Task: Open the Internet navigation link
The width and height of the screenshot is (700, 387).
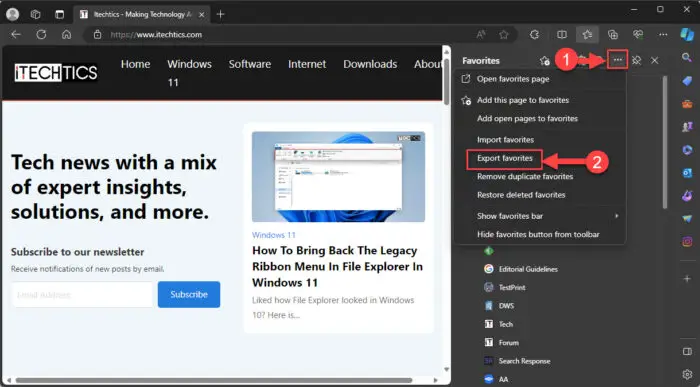Action: 307,64
